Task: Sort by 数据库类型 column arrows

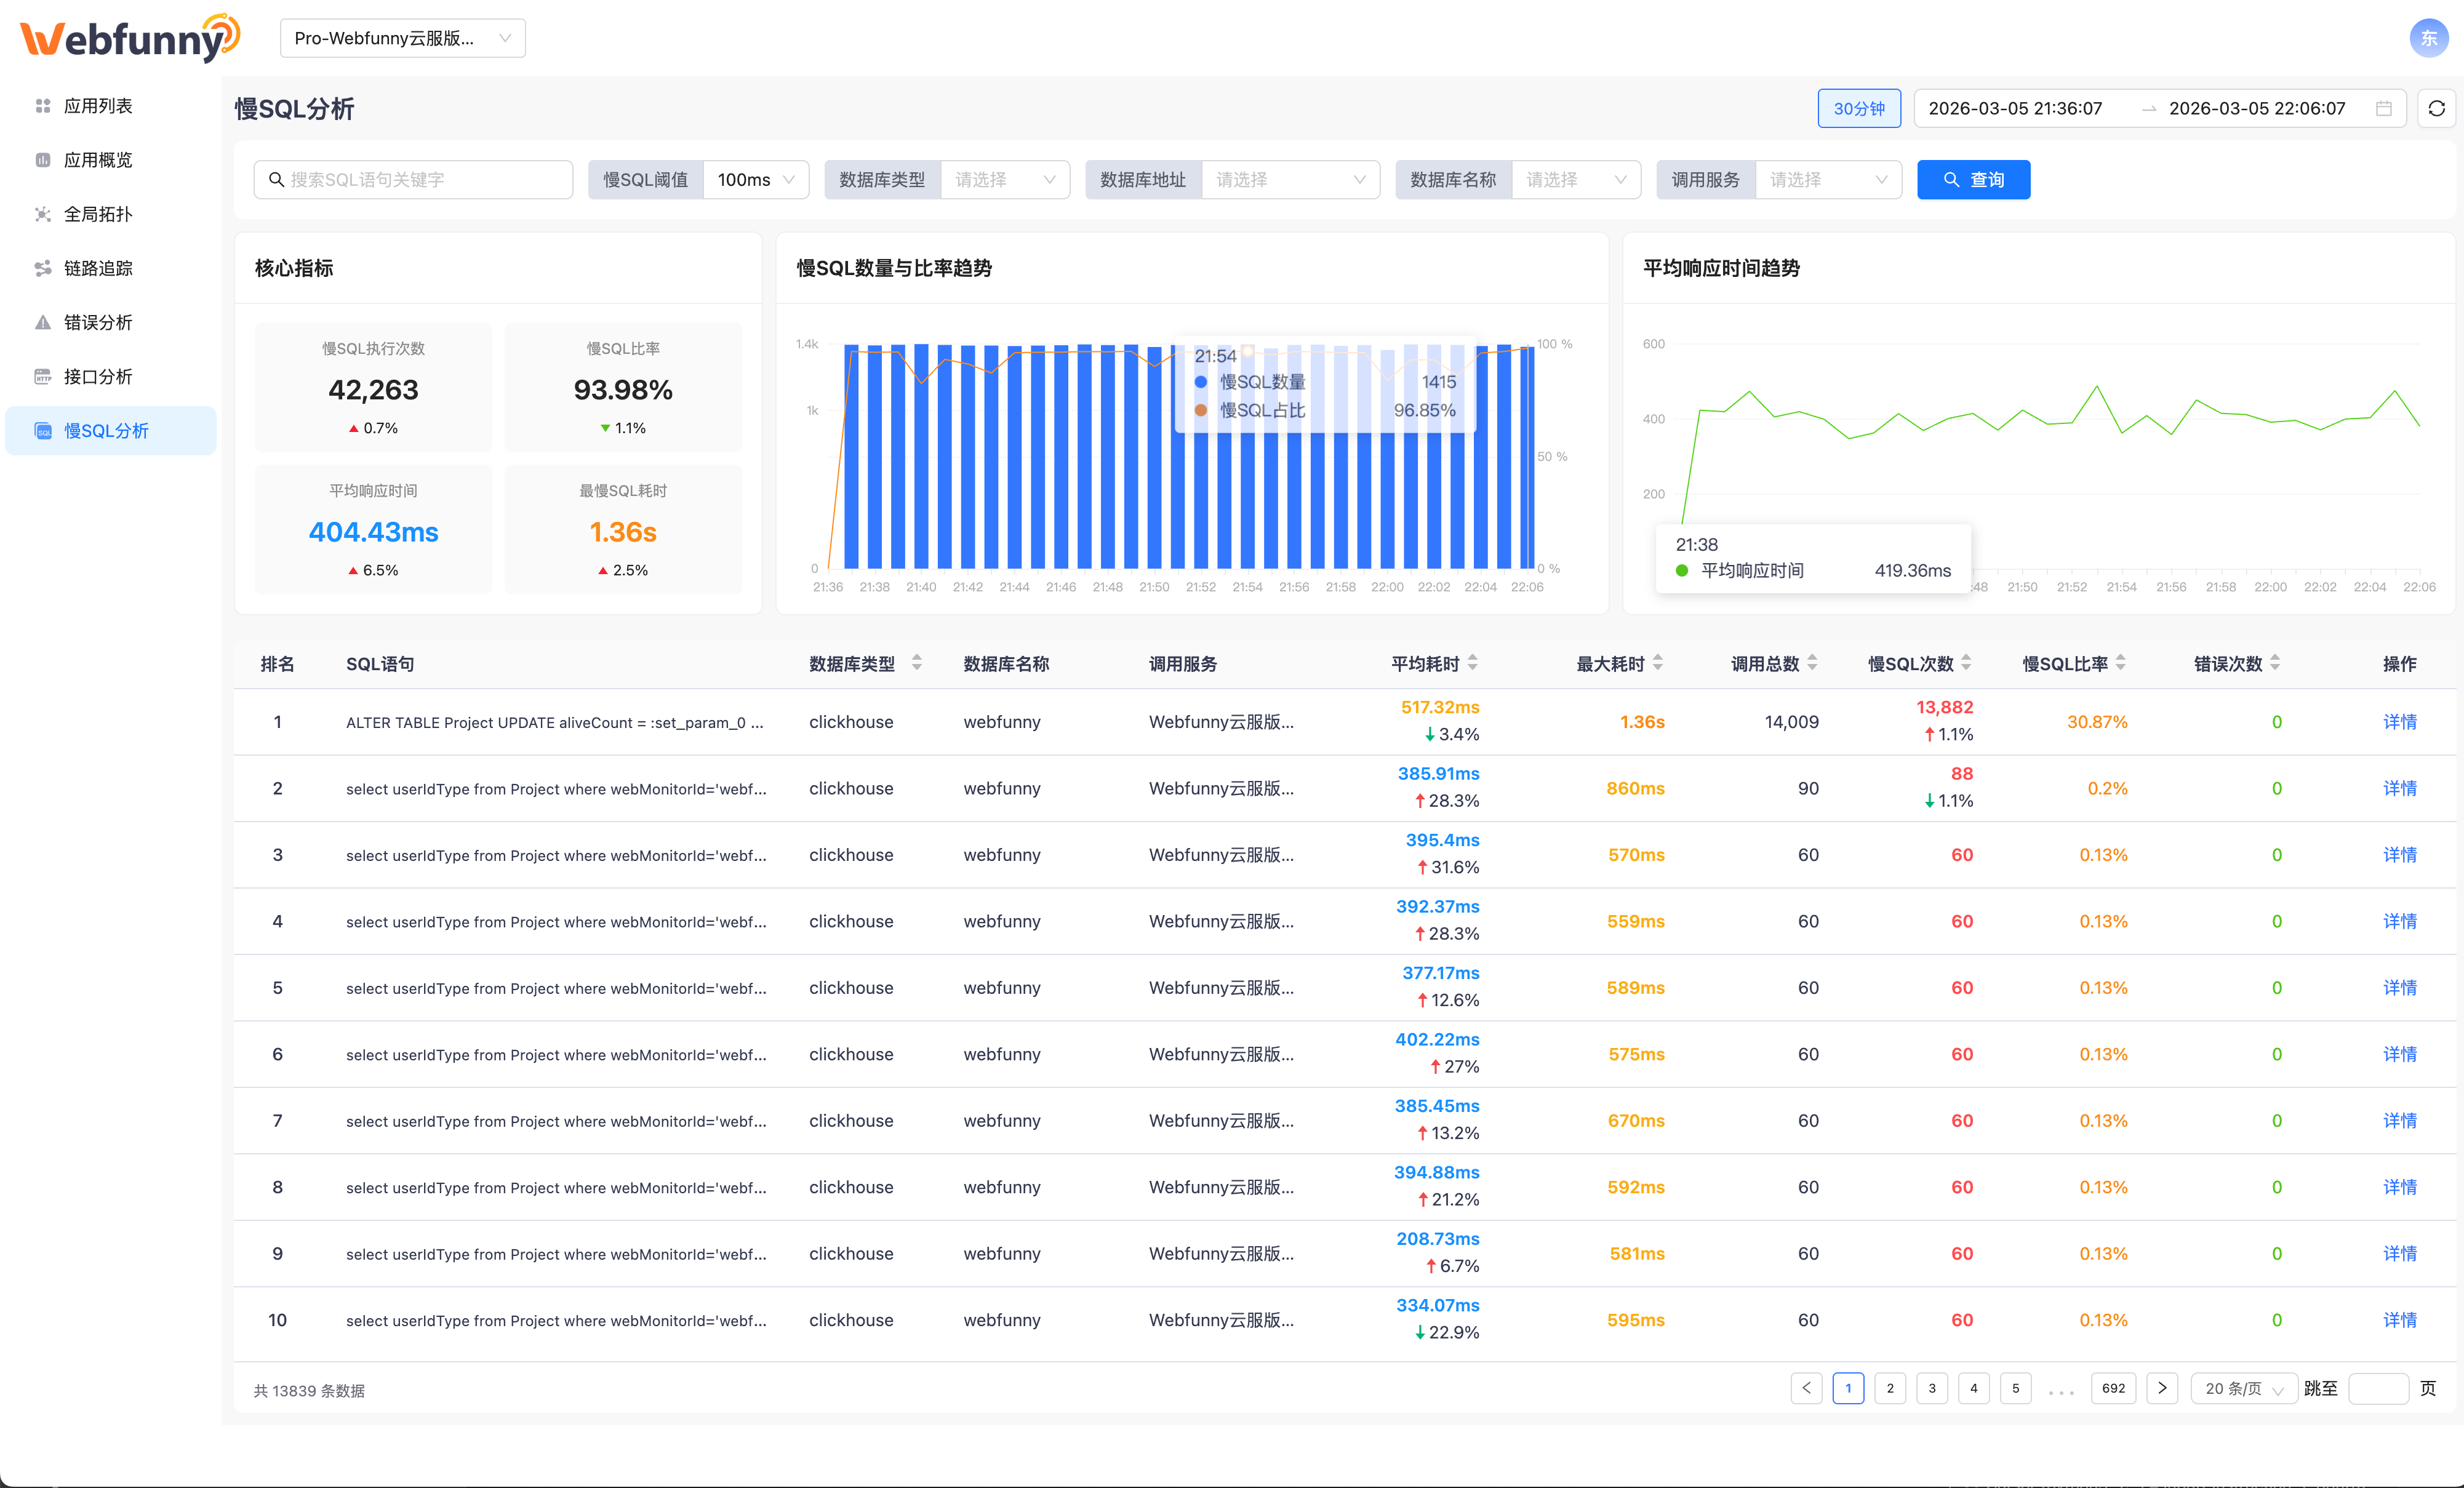Action: click(917, 663)
